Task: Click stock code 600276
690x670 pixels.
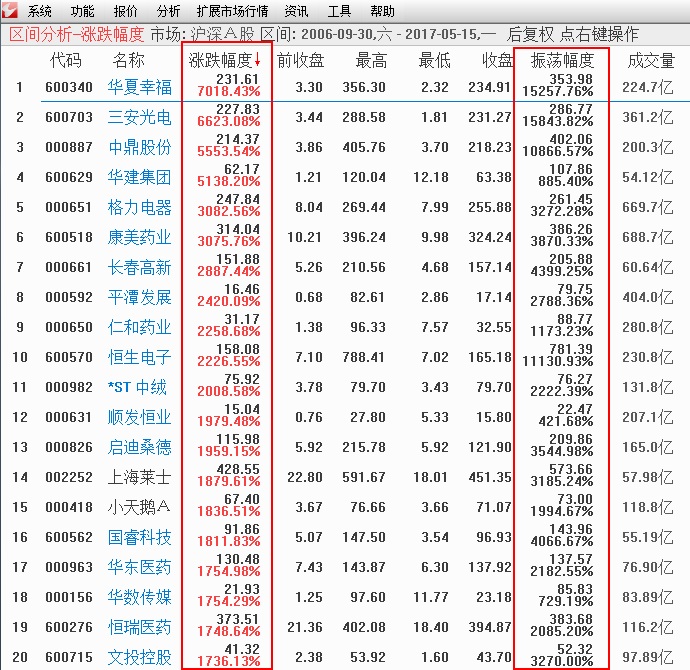Action: tap(69, 627)
